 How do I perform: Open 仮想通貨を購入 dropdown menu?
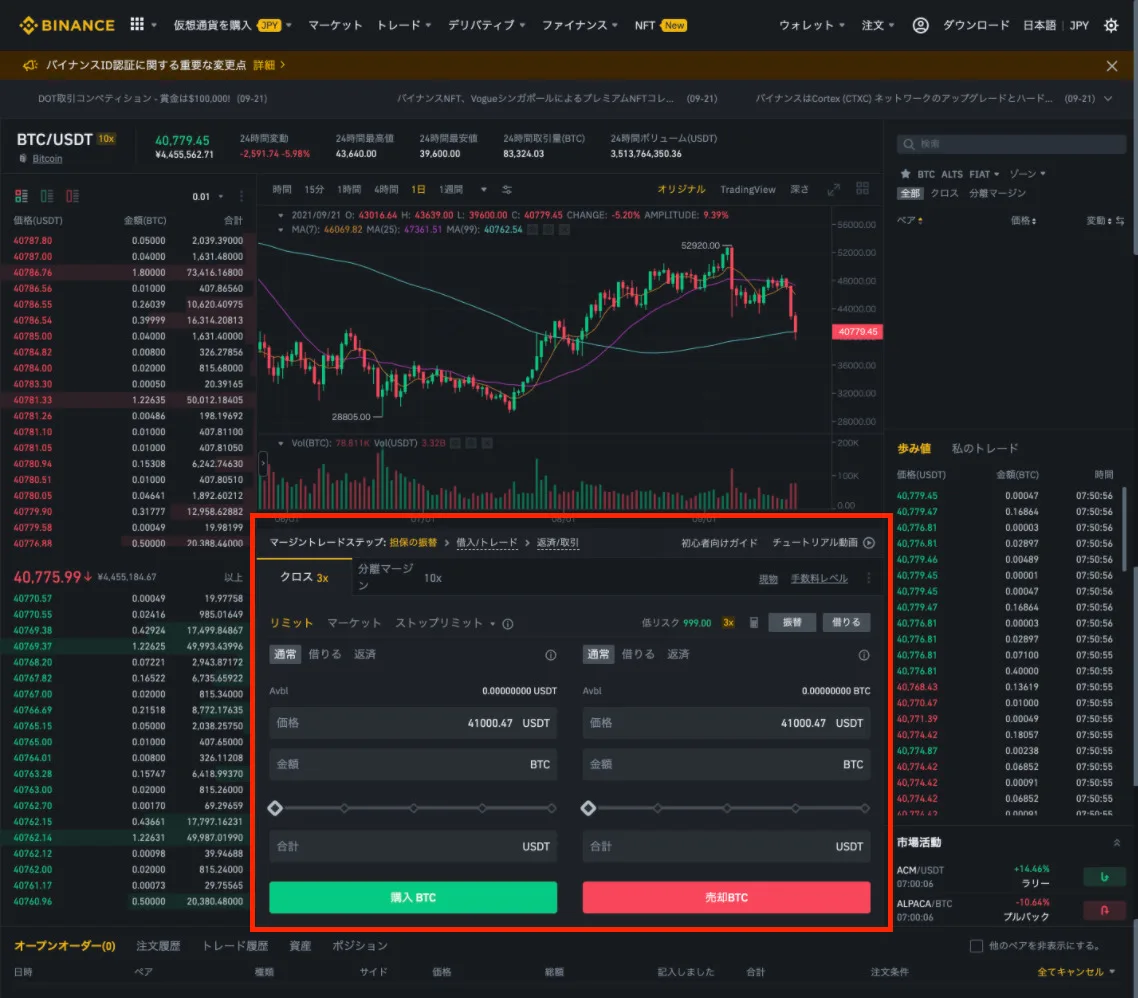pyautogui.click(x=232, y=25)
